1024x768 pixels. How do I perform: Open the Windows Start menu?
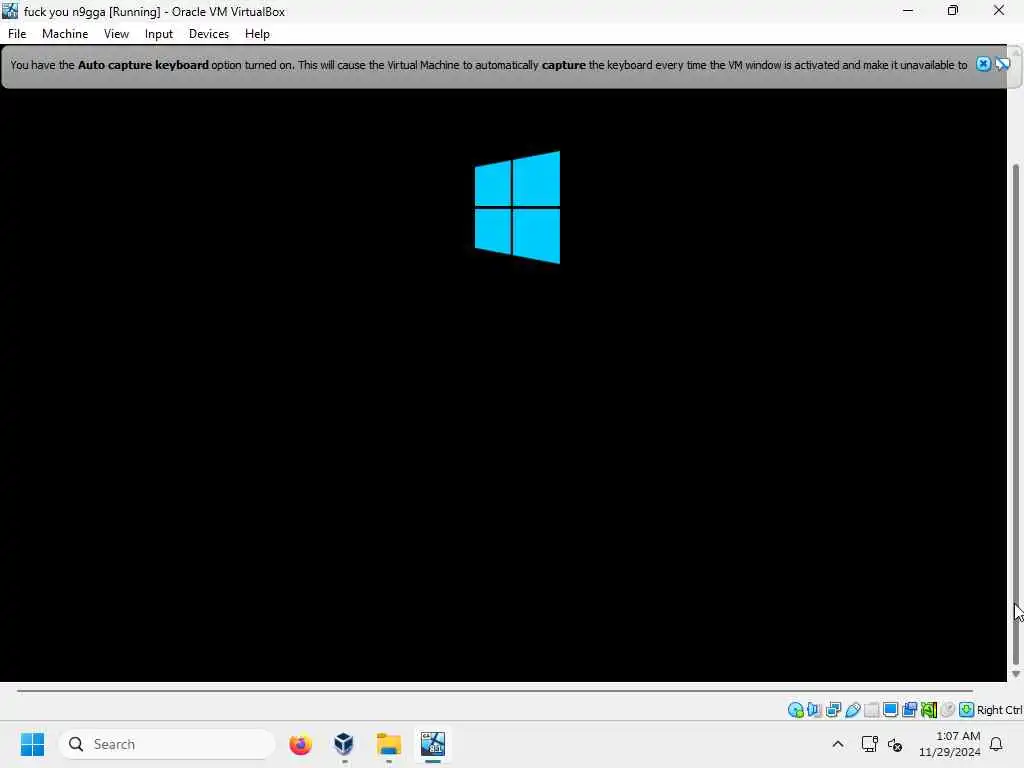coord(33,744)
